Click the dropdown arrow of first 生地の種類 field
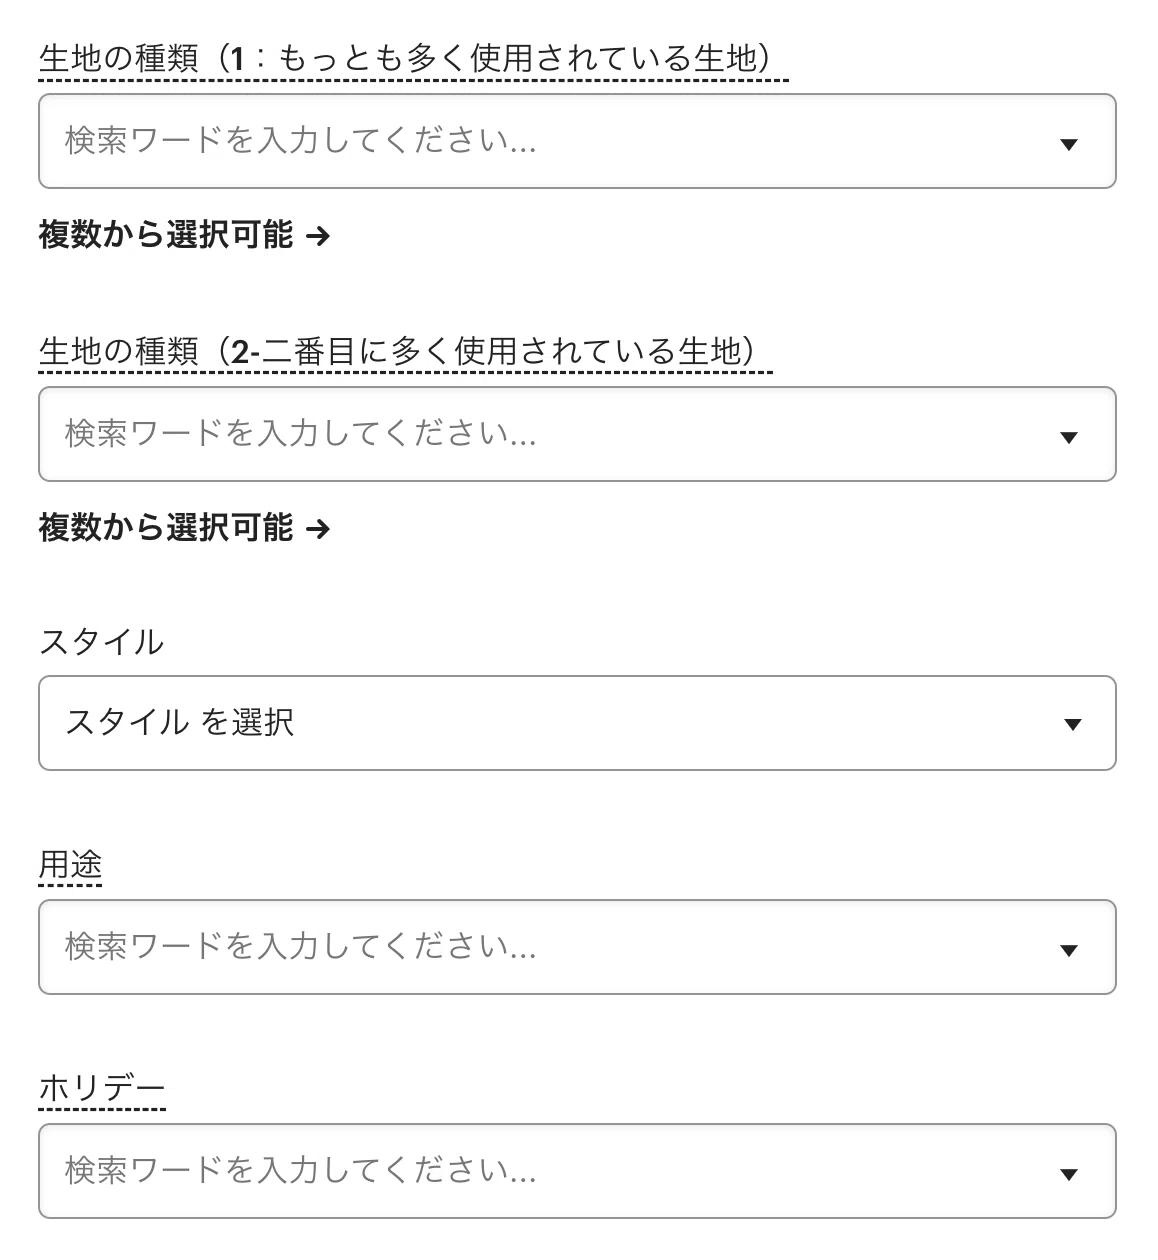 pyautogui.click(x=1068, y=144)
